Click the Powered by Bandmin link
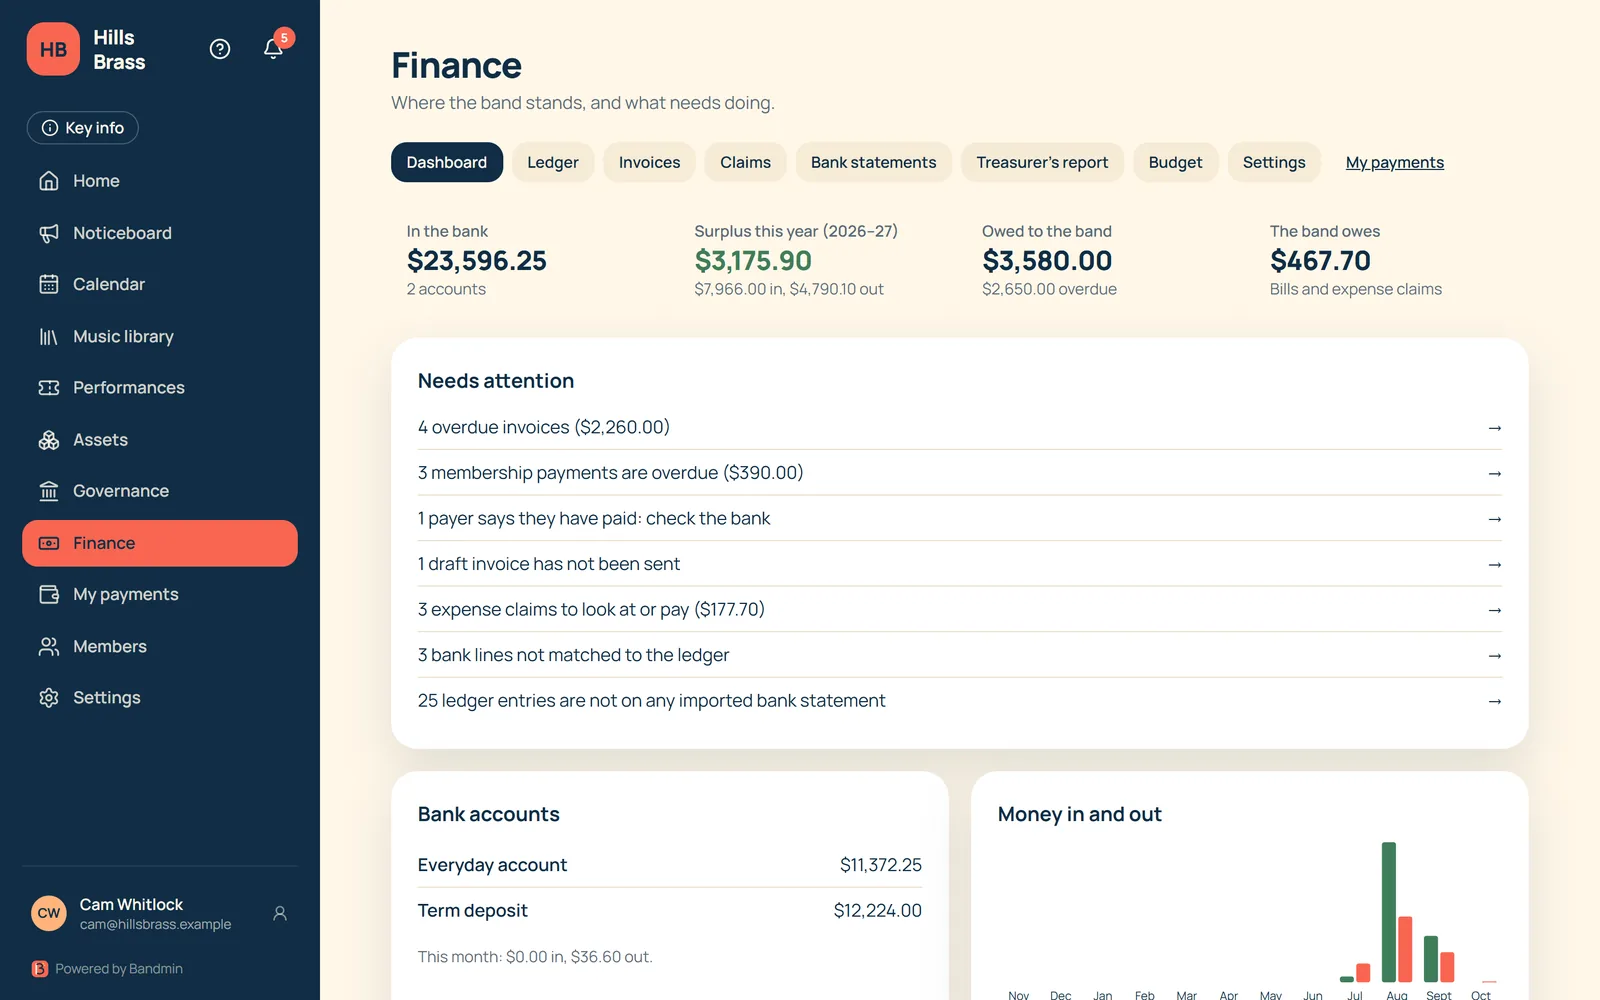The width and height of the screenshot is (1600, 1000). point(108,969)
